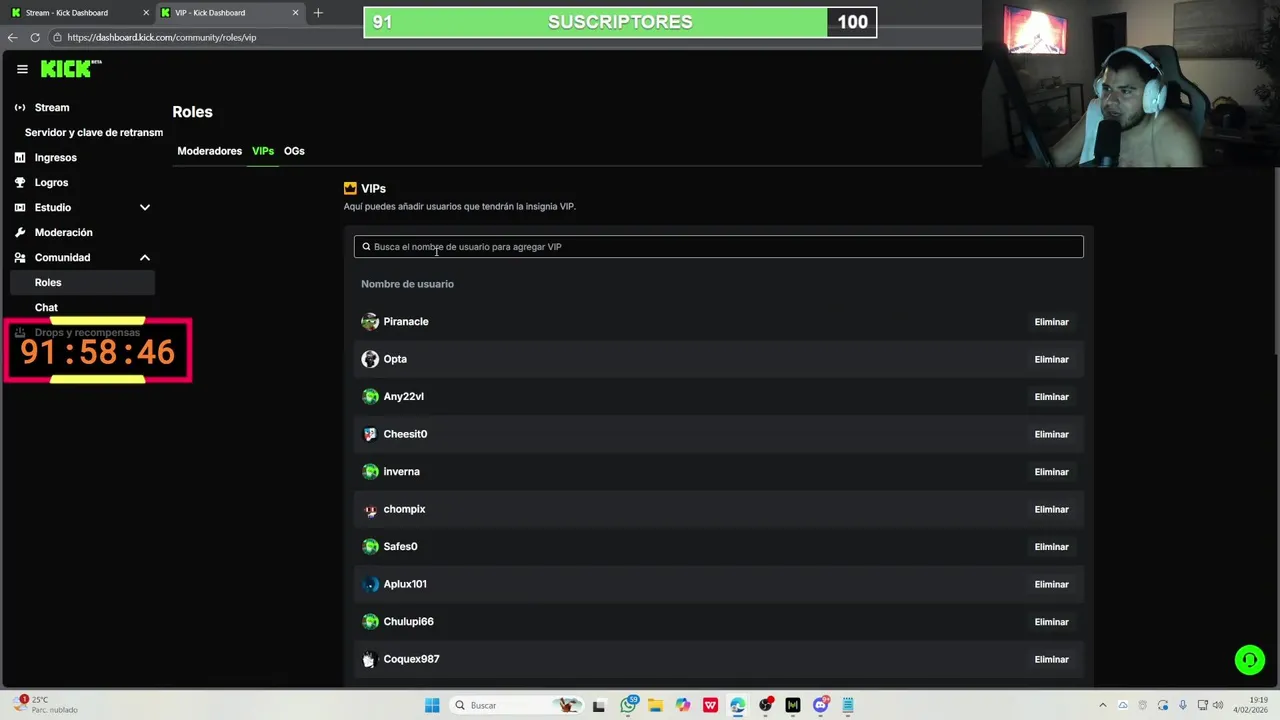Close the Stream - Kick Dashboard tab
The image size is (1280, 720).
pyautogui.click(x=145, y=13)
